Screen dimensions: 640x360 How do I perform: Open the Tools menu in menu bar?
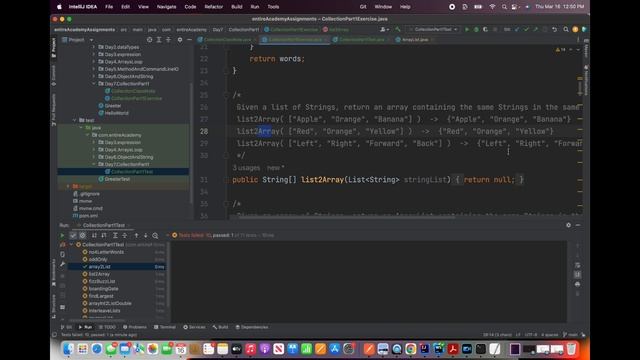click(273, 7)
